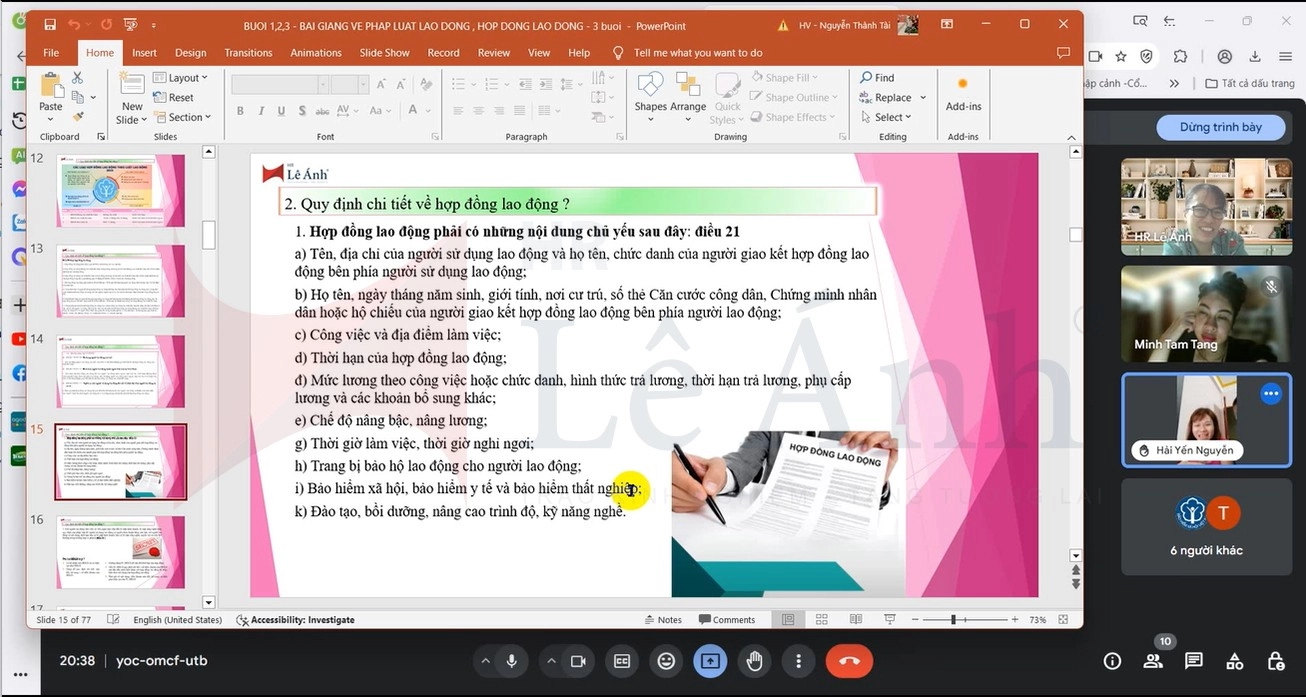The image size is (1306, 697).
Task: Switch to the Insert tab
Action: [144, 53]
